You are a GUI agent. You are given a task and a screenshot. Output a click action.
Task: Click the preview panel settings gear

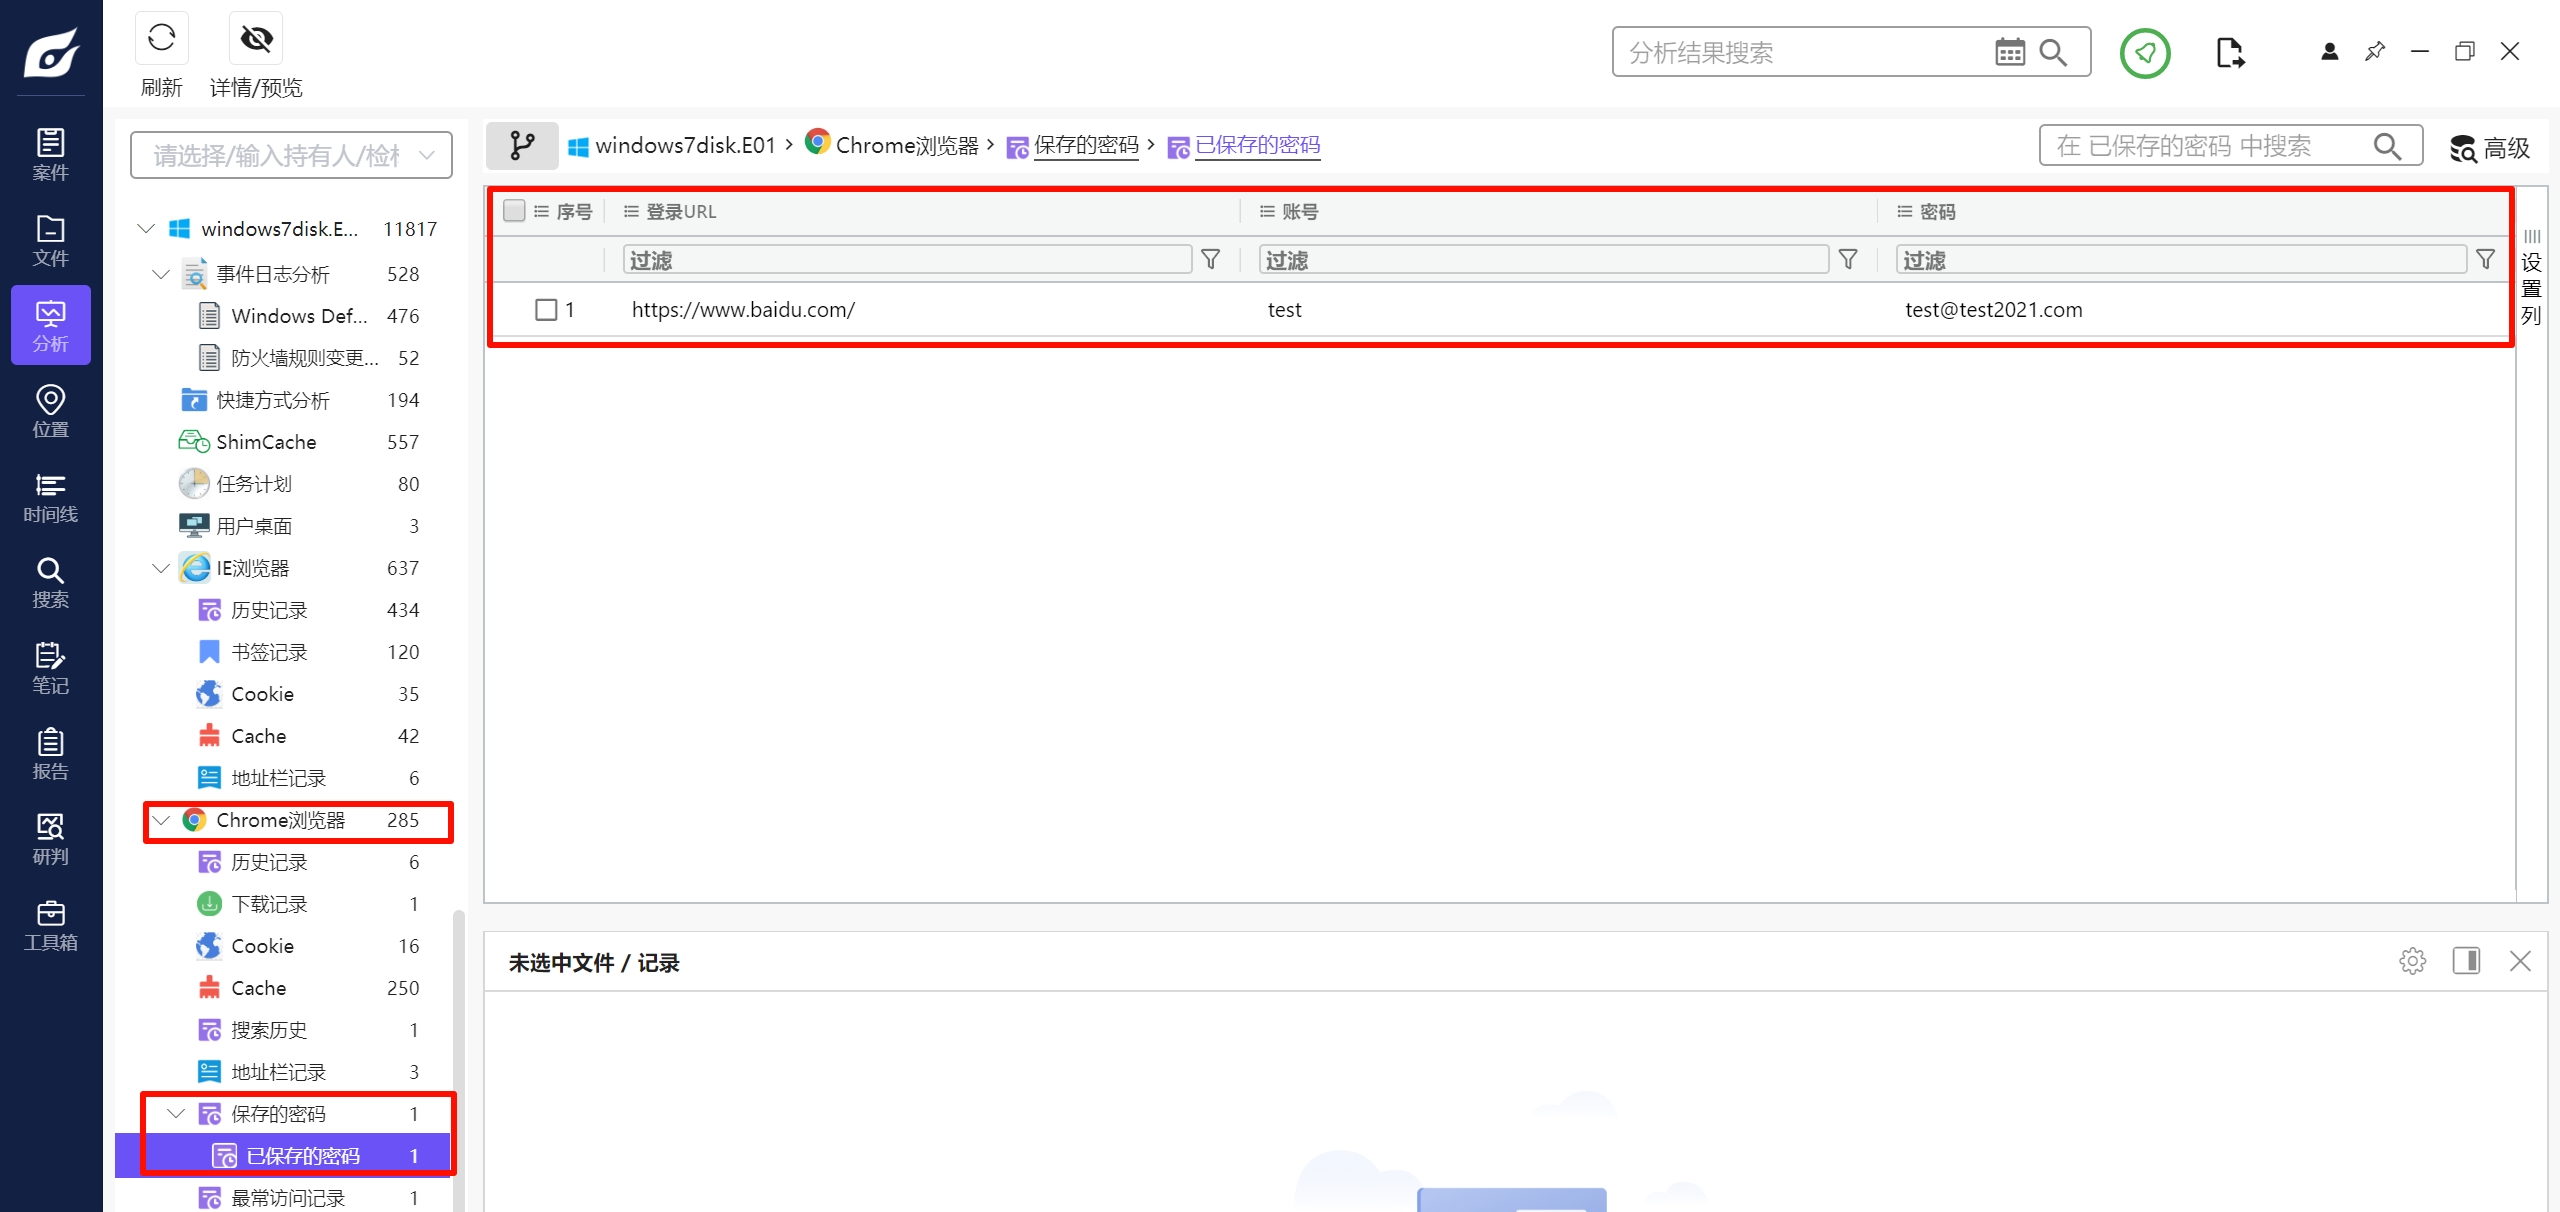[2413, 961]
